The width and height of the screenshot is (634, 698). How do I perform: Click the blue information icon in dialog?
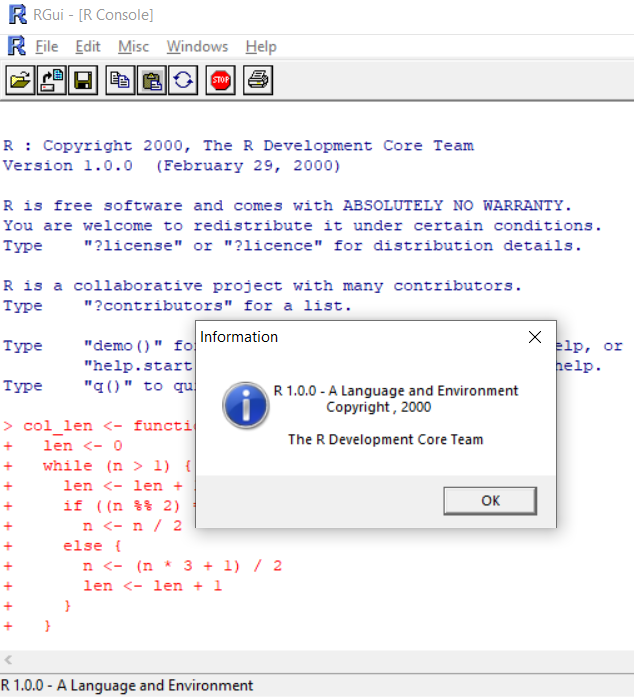click(245, 405)
